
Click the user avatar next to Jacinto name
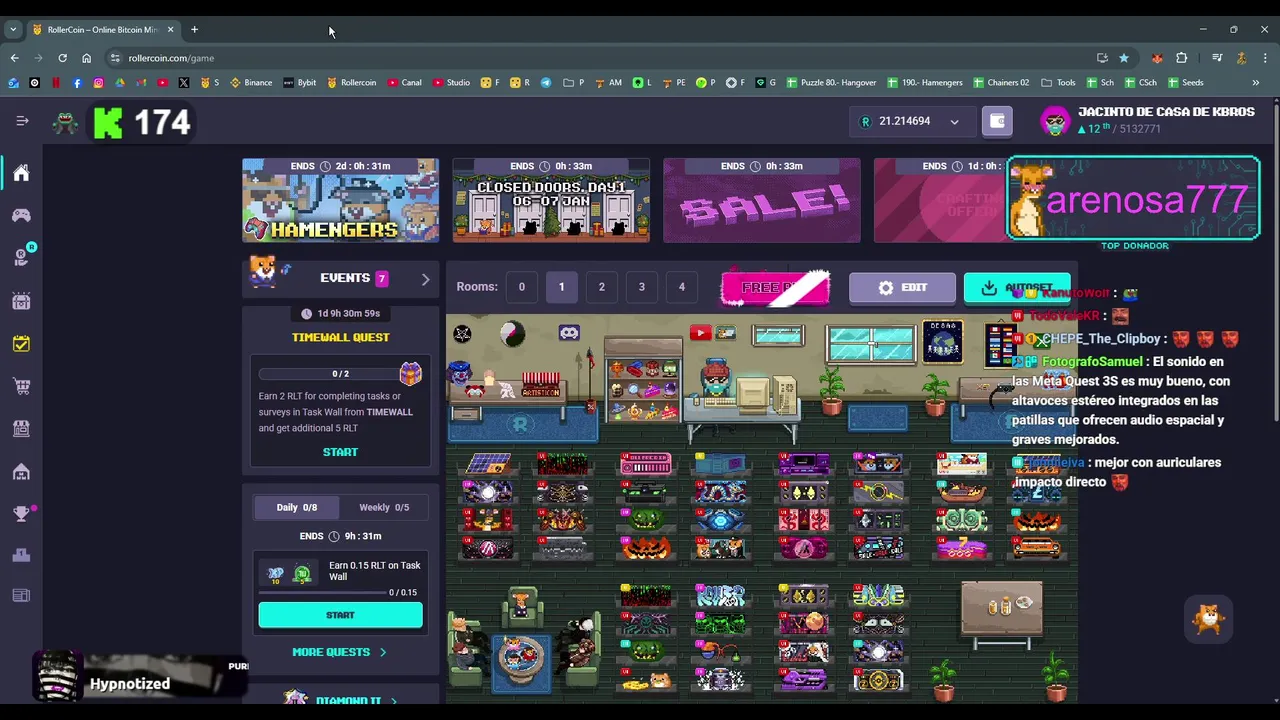point(1055,121)
